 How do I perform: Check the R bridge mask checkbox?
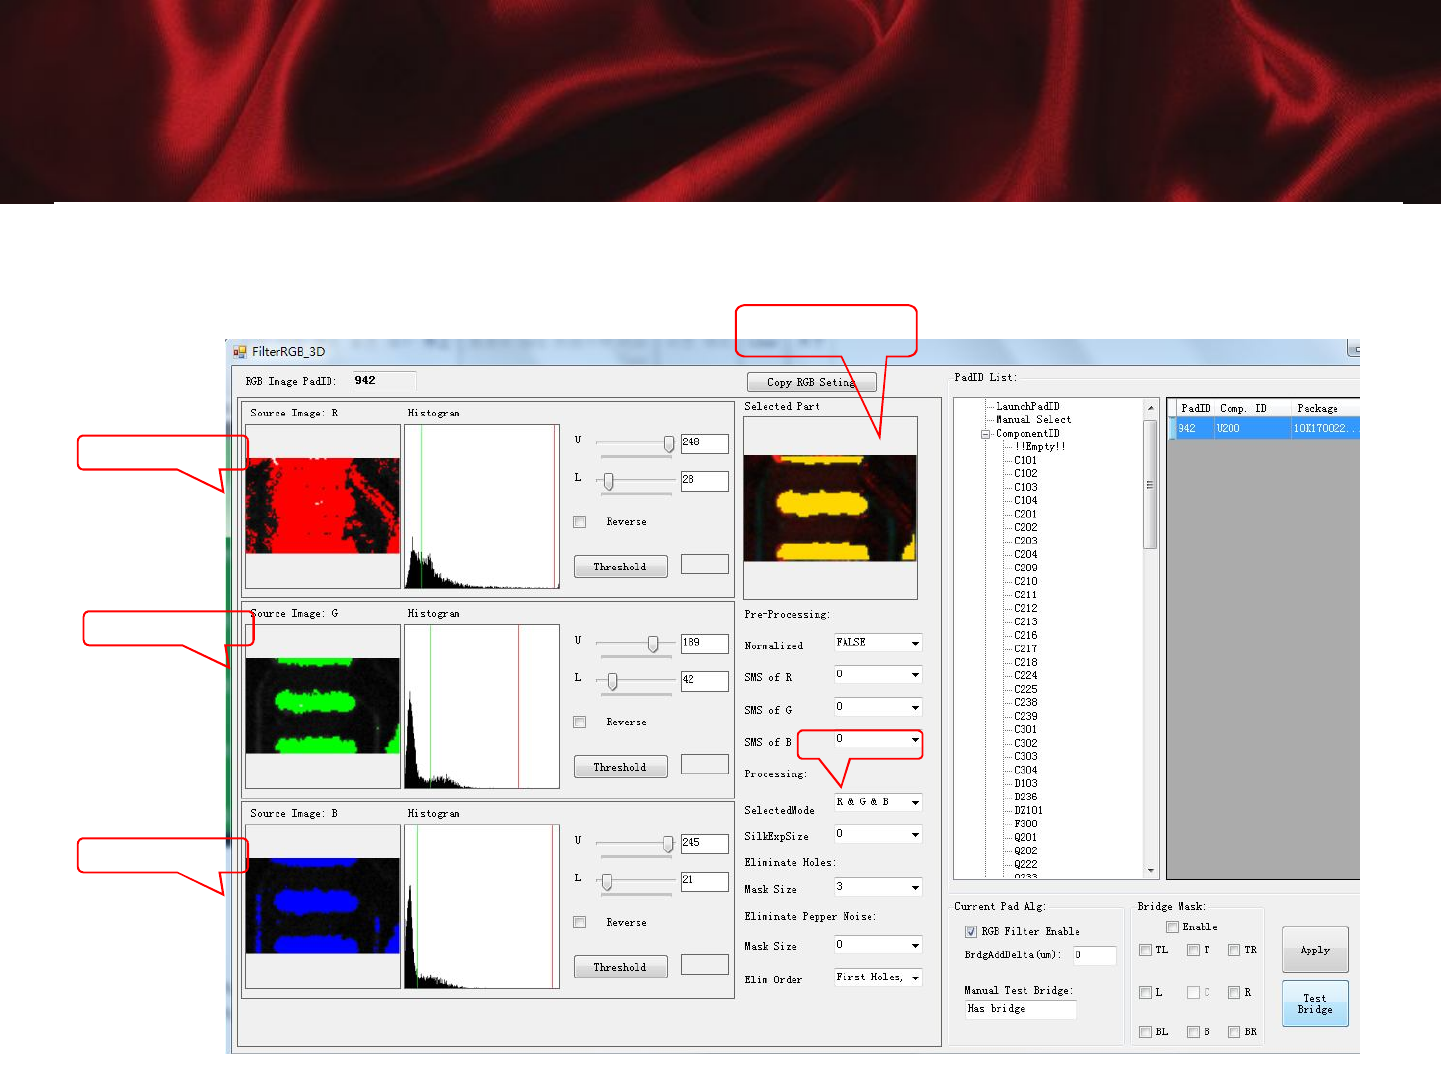pos(1234,993)
